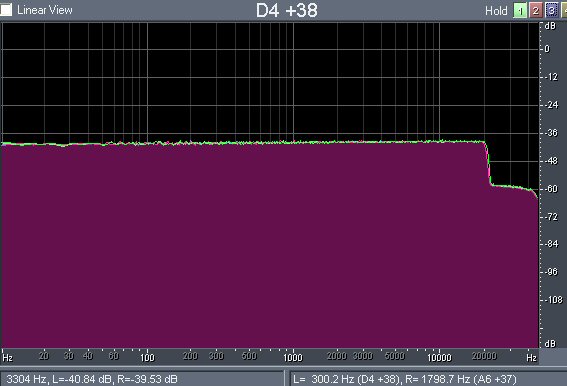The width and height of the screenshot is (567, 386).
Task: Click the -36 dB scale label
Action: [551, 133]
